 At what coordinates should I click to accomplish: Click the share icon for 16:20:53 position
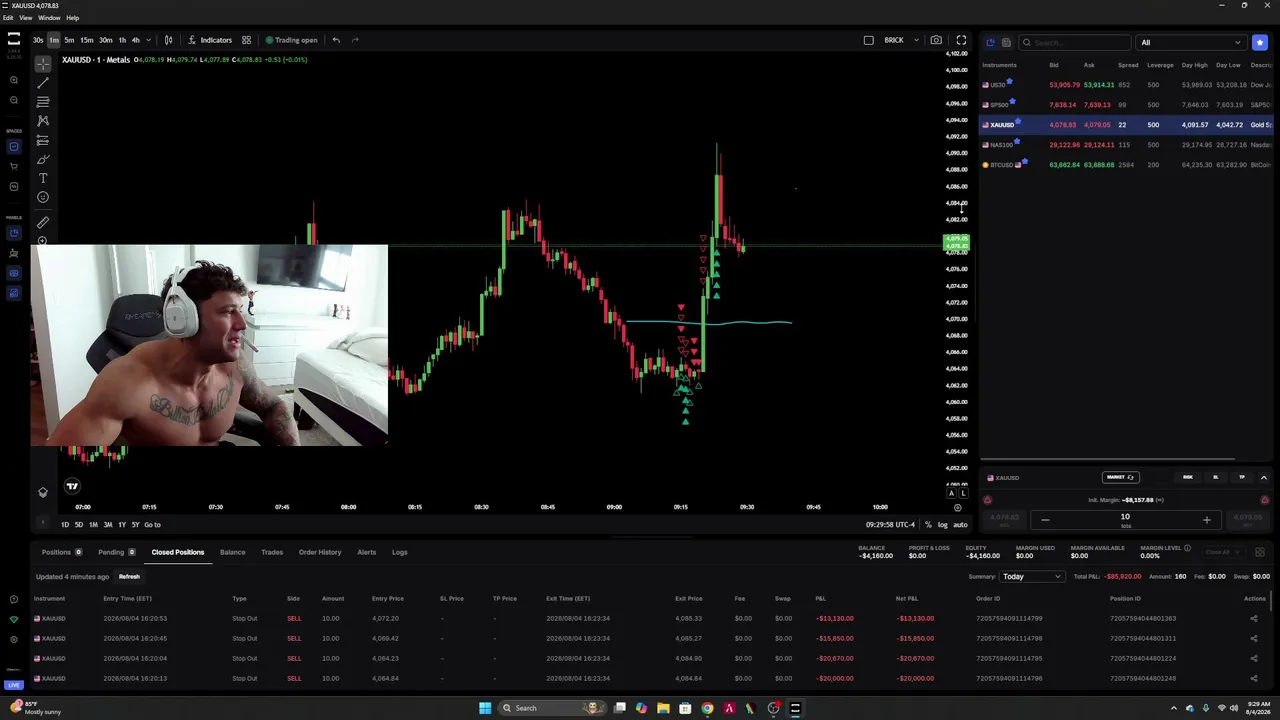(x=1253, y=618)
